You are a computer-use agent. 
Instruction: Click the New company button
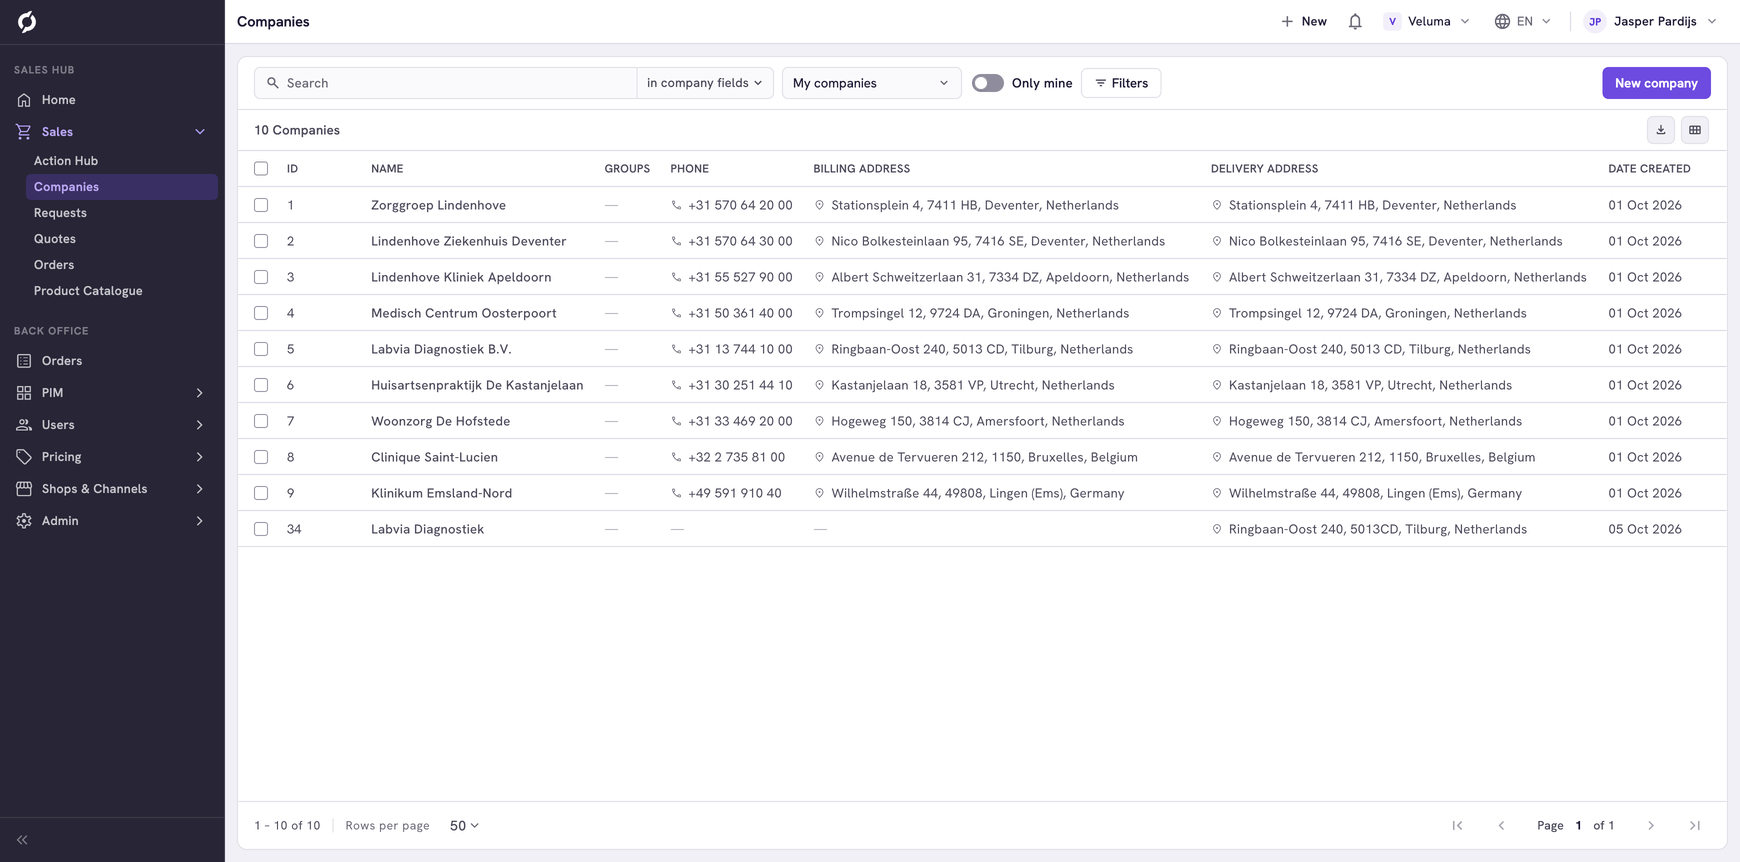tap(1656, 83)
